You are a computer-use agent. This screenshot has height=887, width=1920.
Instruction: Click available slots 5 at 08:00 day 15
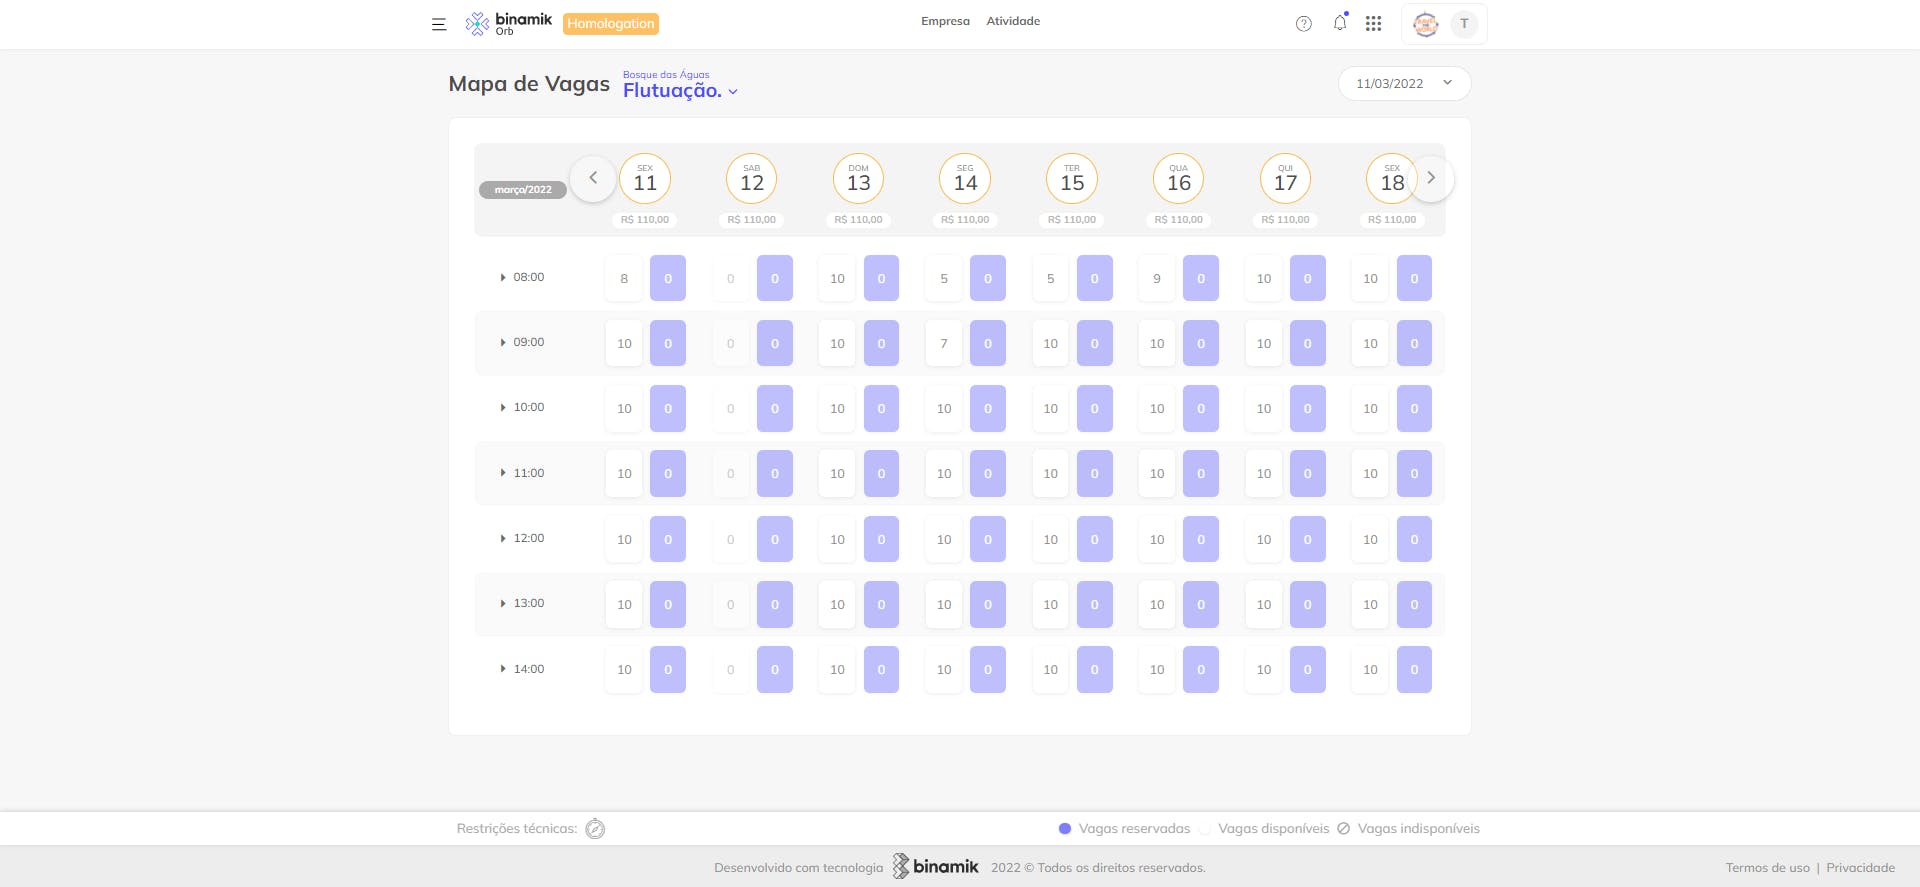[1050, 278]
